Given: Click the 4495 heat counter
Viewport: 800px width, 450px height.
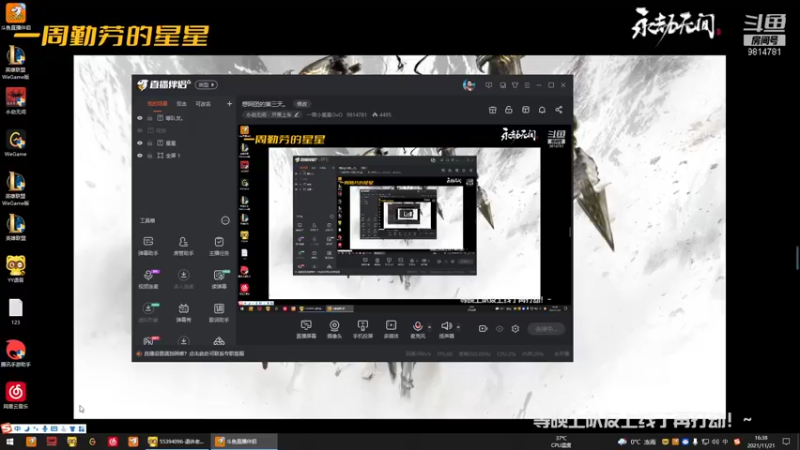Looking at the screenshot, I should pyautogui.click(x=382, y=115).
